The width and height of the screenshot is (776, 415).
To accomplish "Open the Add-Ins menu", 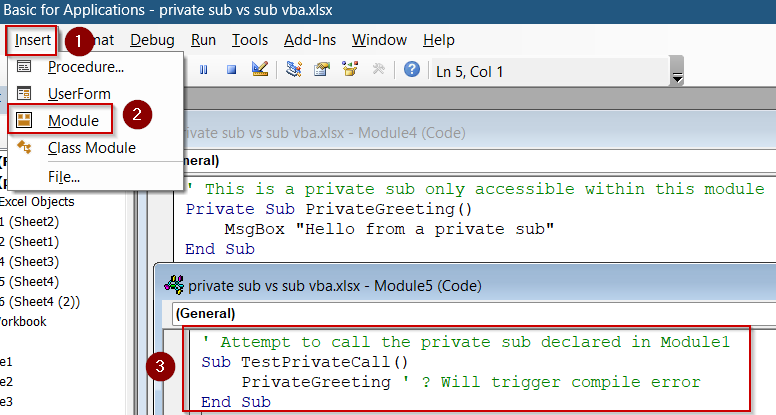I will 310,40.
